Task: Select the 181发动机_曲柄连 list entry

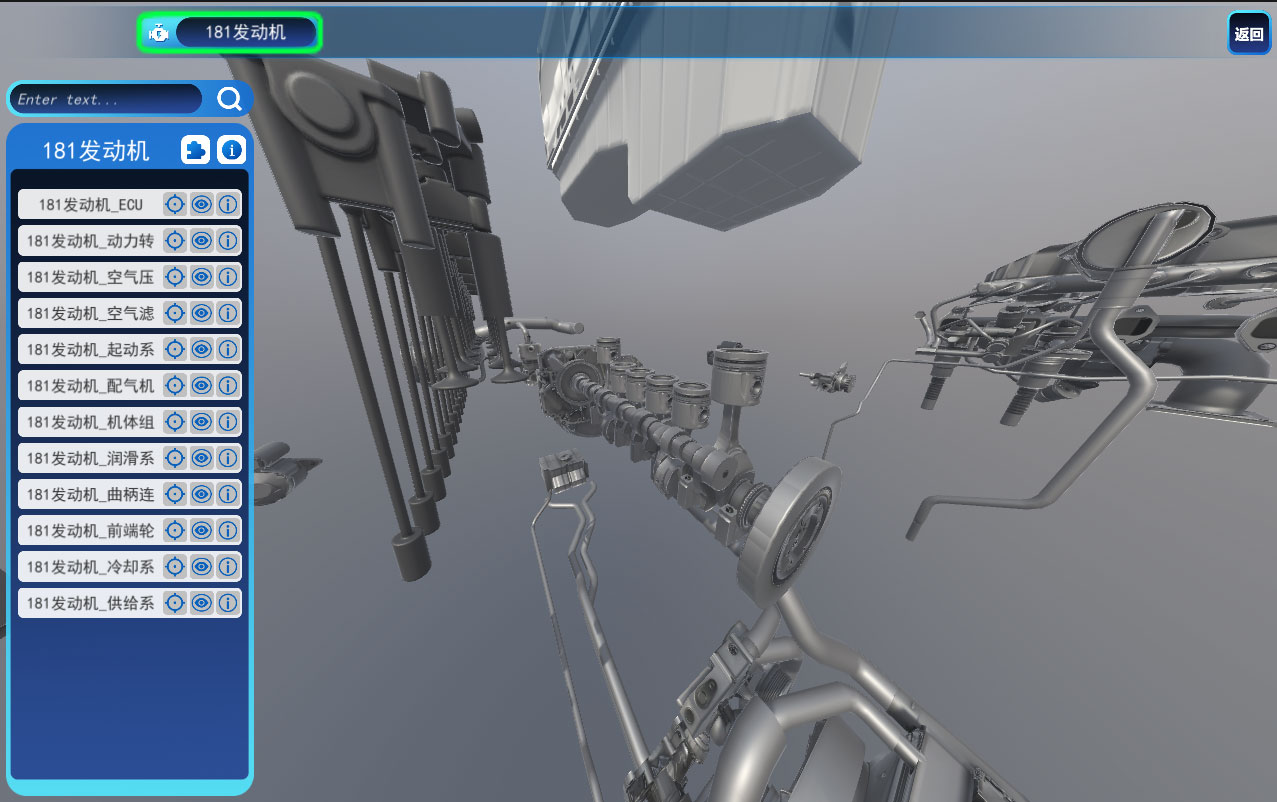Action: tap(90, 494)
